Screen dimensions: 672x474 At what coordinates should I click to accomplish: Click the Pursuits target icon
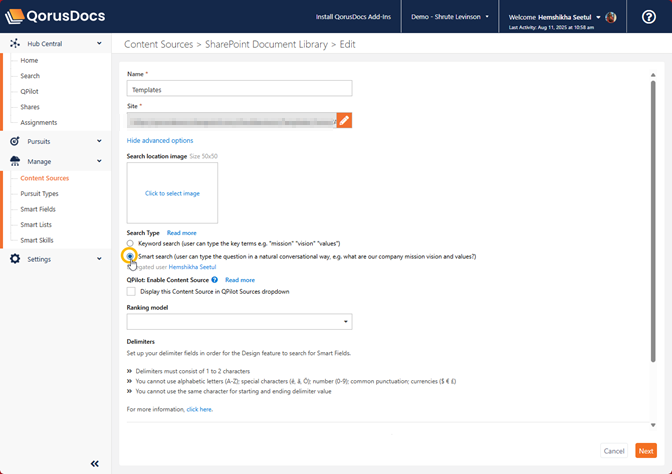tap(15, 142)
